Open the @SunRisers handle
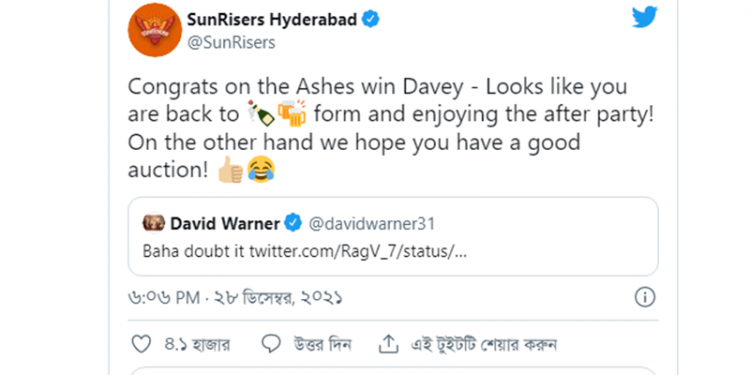 point(231,43)
